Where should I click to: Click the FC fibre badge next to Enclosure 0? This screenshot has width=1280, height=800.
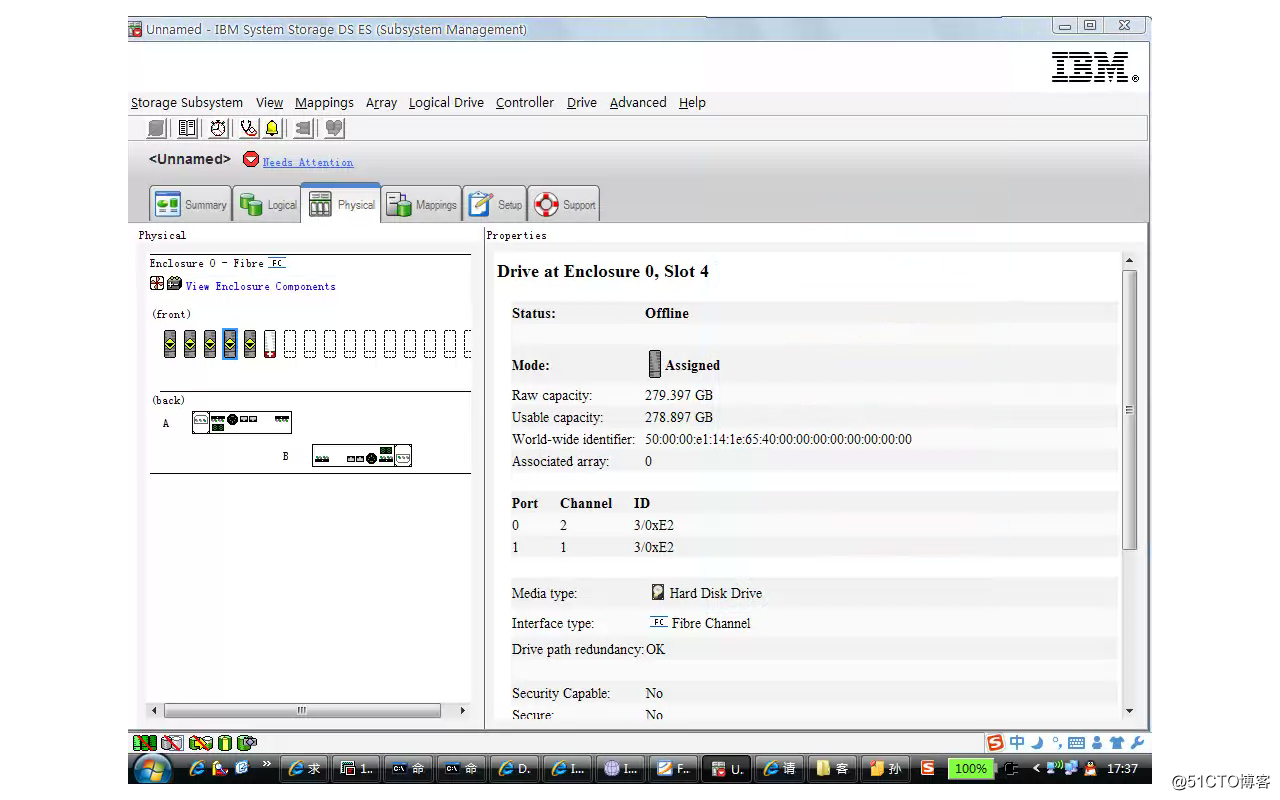point(277,263)
